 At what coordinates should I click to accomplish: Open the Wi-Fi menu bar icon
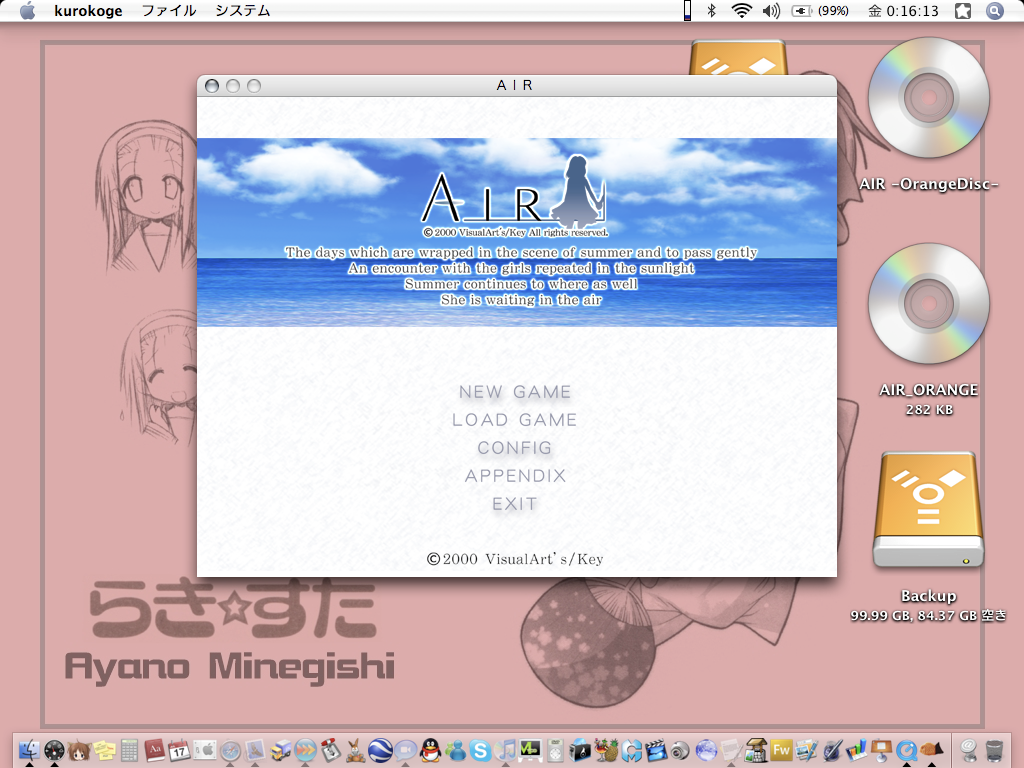click(x=741, y=11)
